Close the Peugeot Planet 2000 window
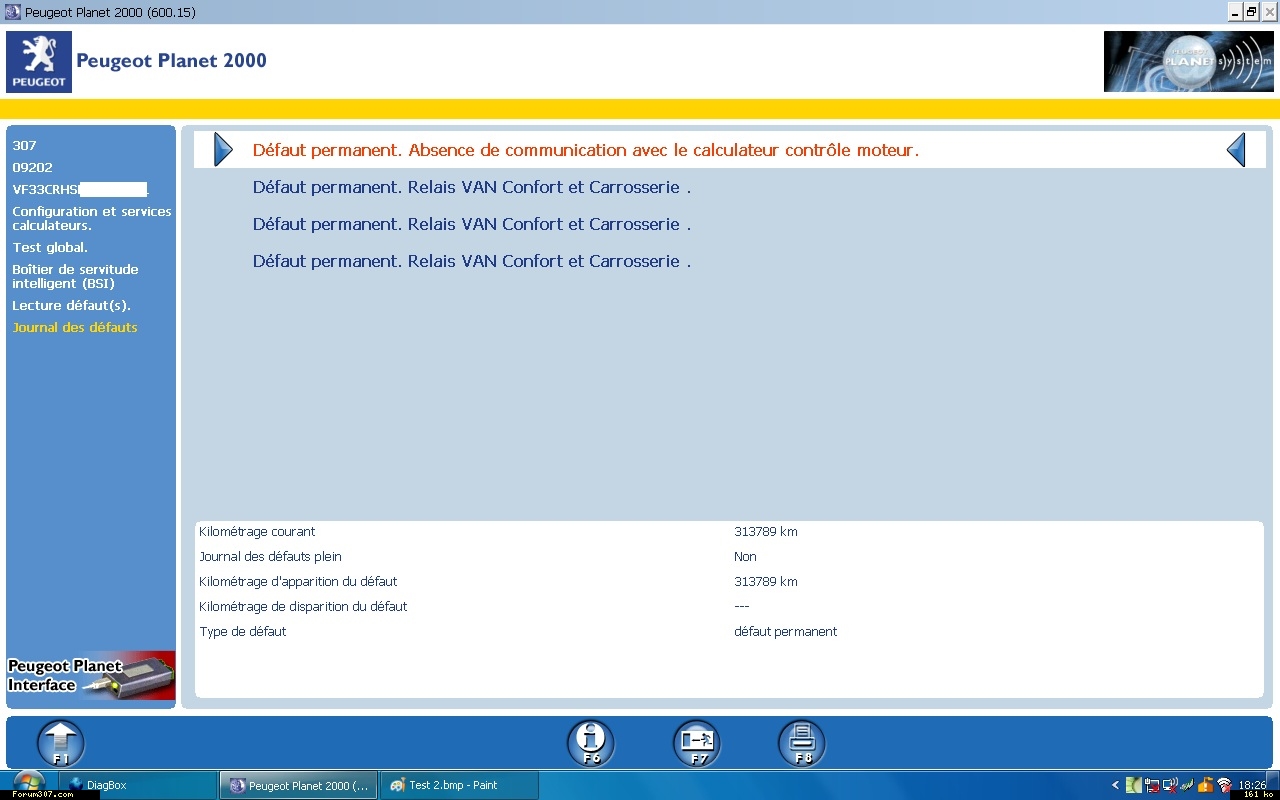 pos(1269,11)
